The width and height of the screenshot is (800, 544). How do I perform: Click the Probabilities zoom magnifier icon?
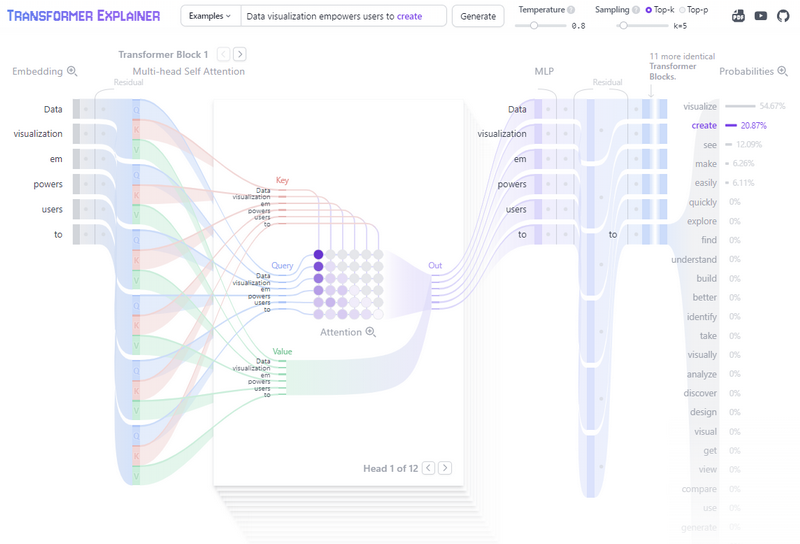pyautogui.click(x=782, y=71)
